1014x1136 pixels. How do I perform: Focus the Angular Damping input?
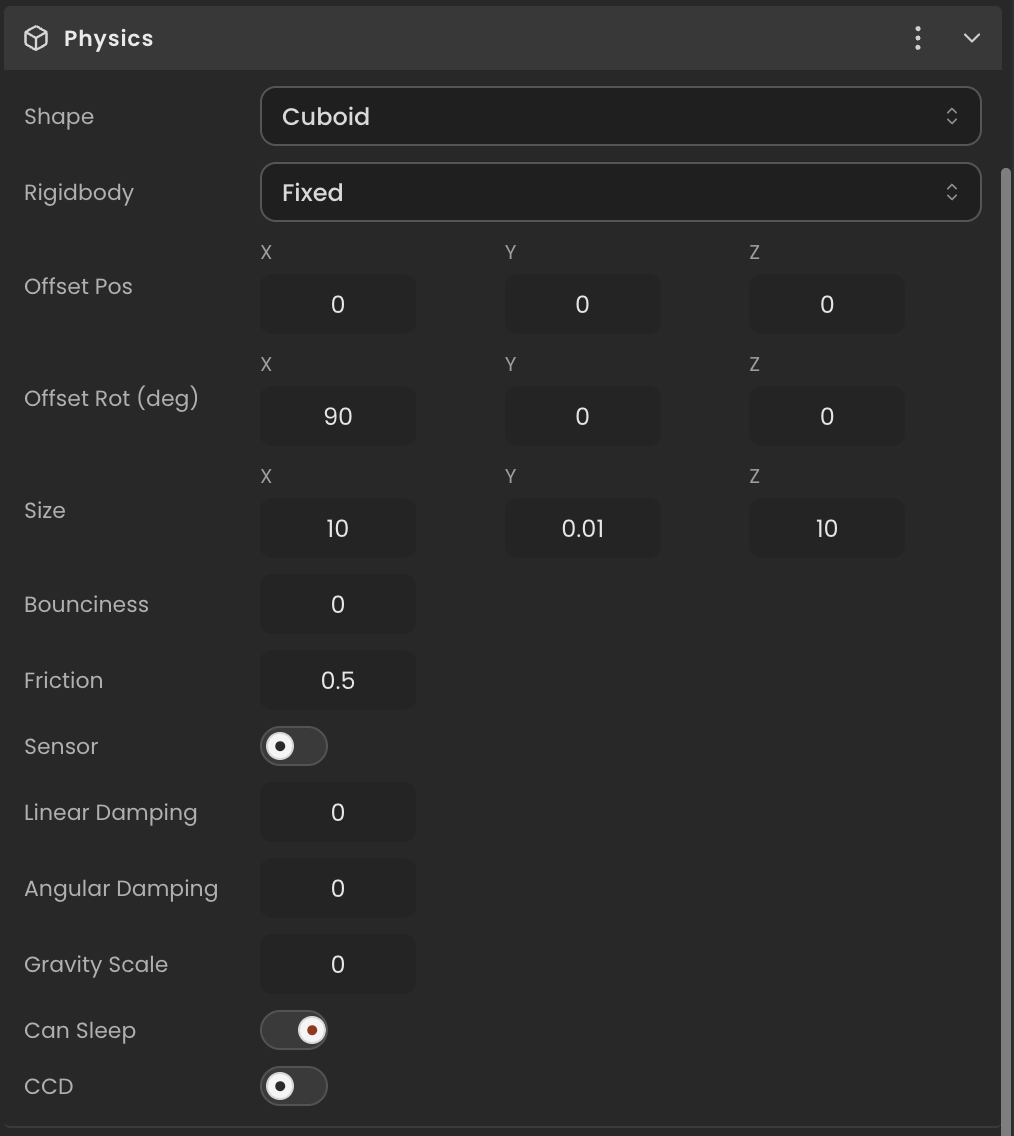(338, 888)
